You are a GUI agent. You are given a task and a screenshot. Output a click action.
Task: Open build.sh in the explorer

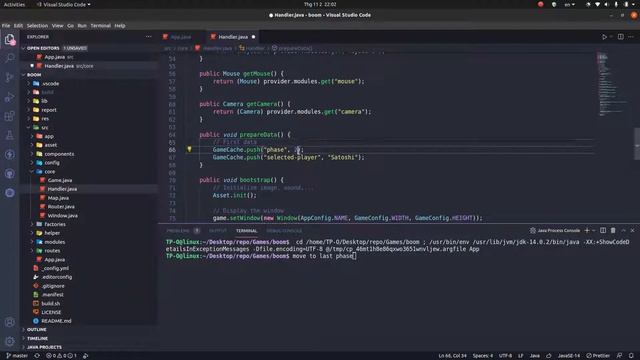51,303
